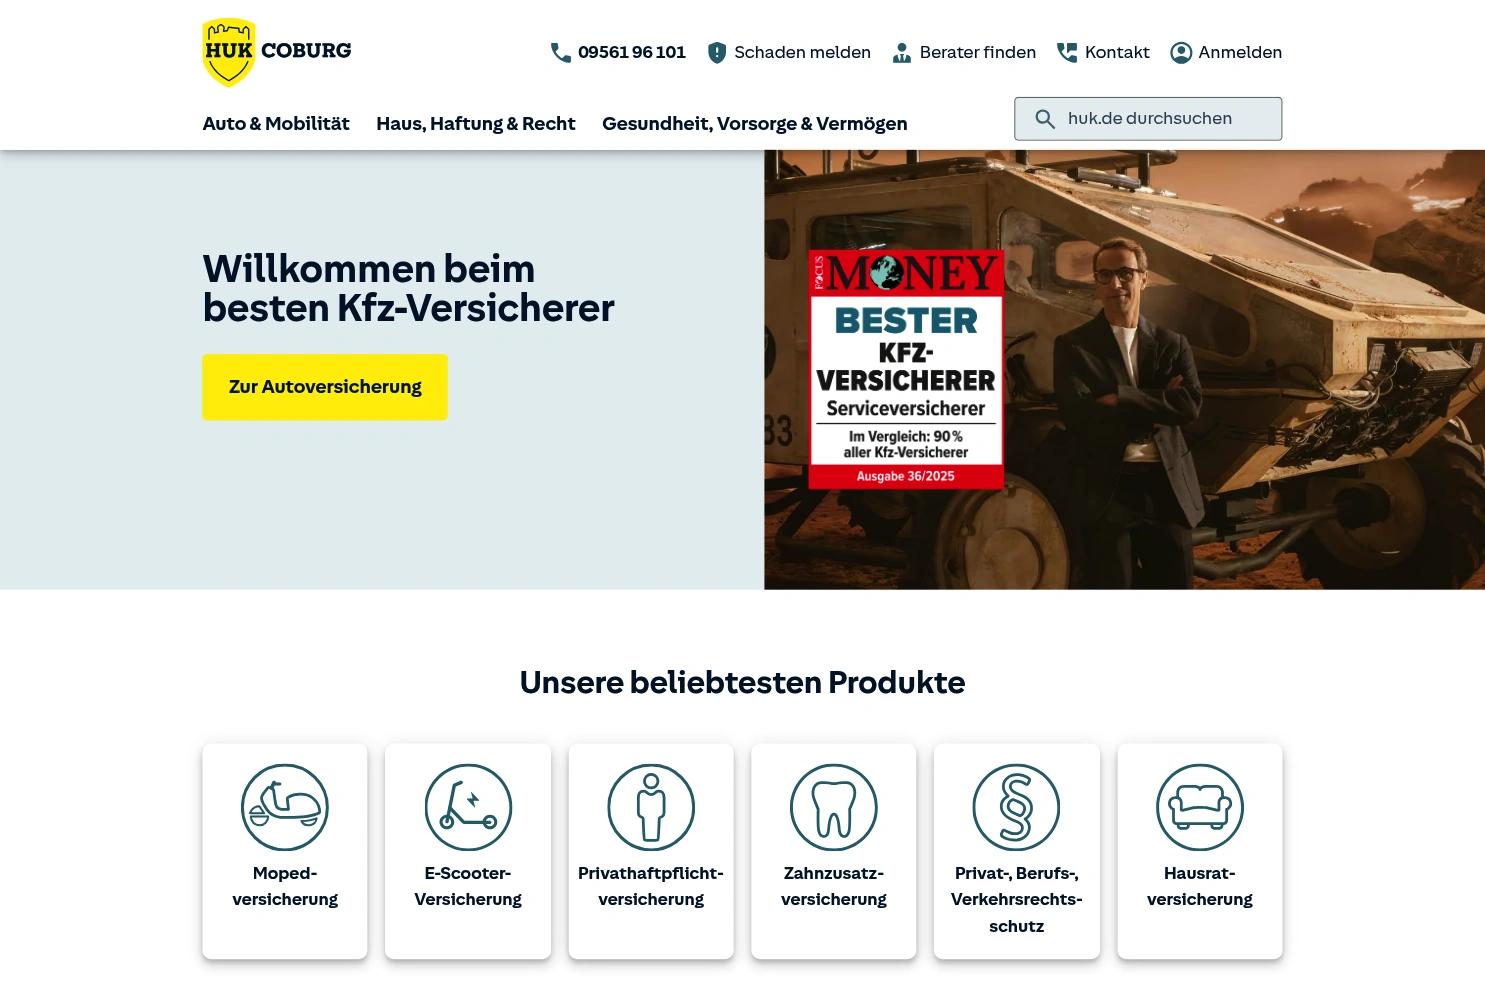Screen dimensions: 1485x990
Task: Click the HUK Coburg shield logo
Action: click(229, 52)
